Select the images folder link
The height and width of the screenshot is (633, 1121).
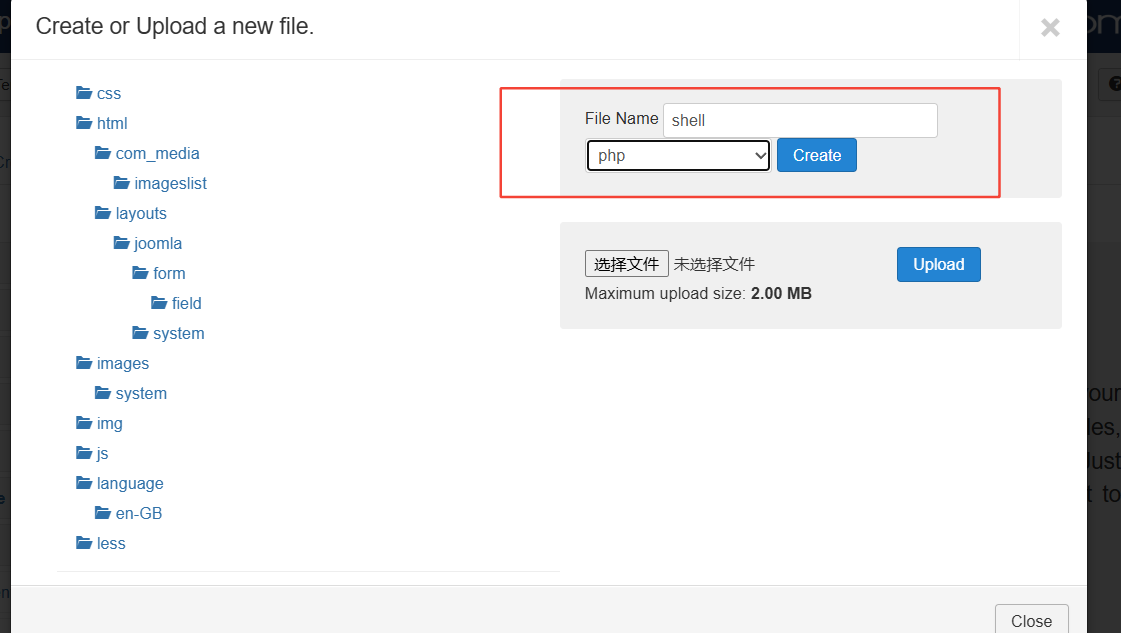pyautogui.click(x=123, y=364)
